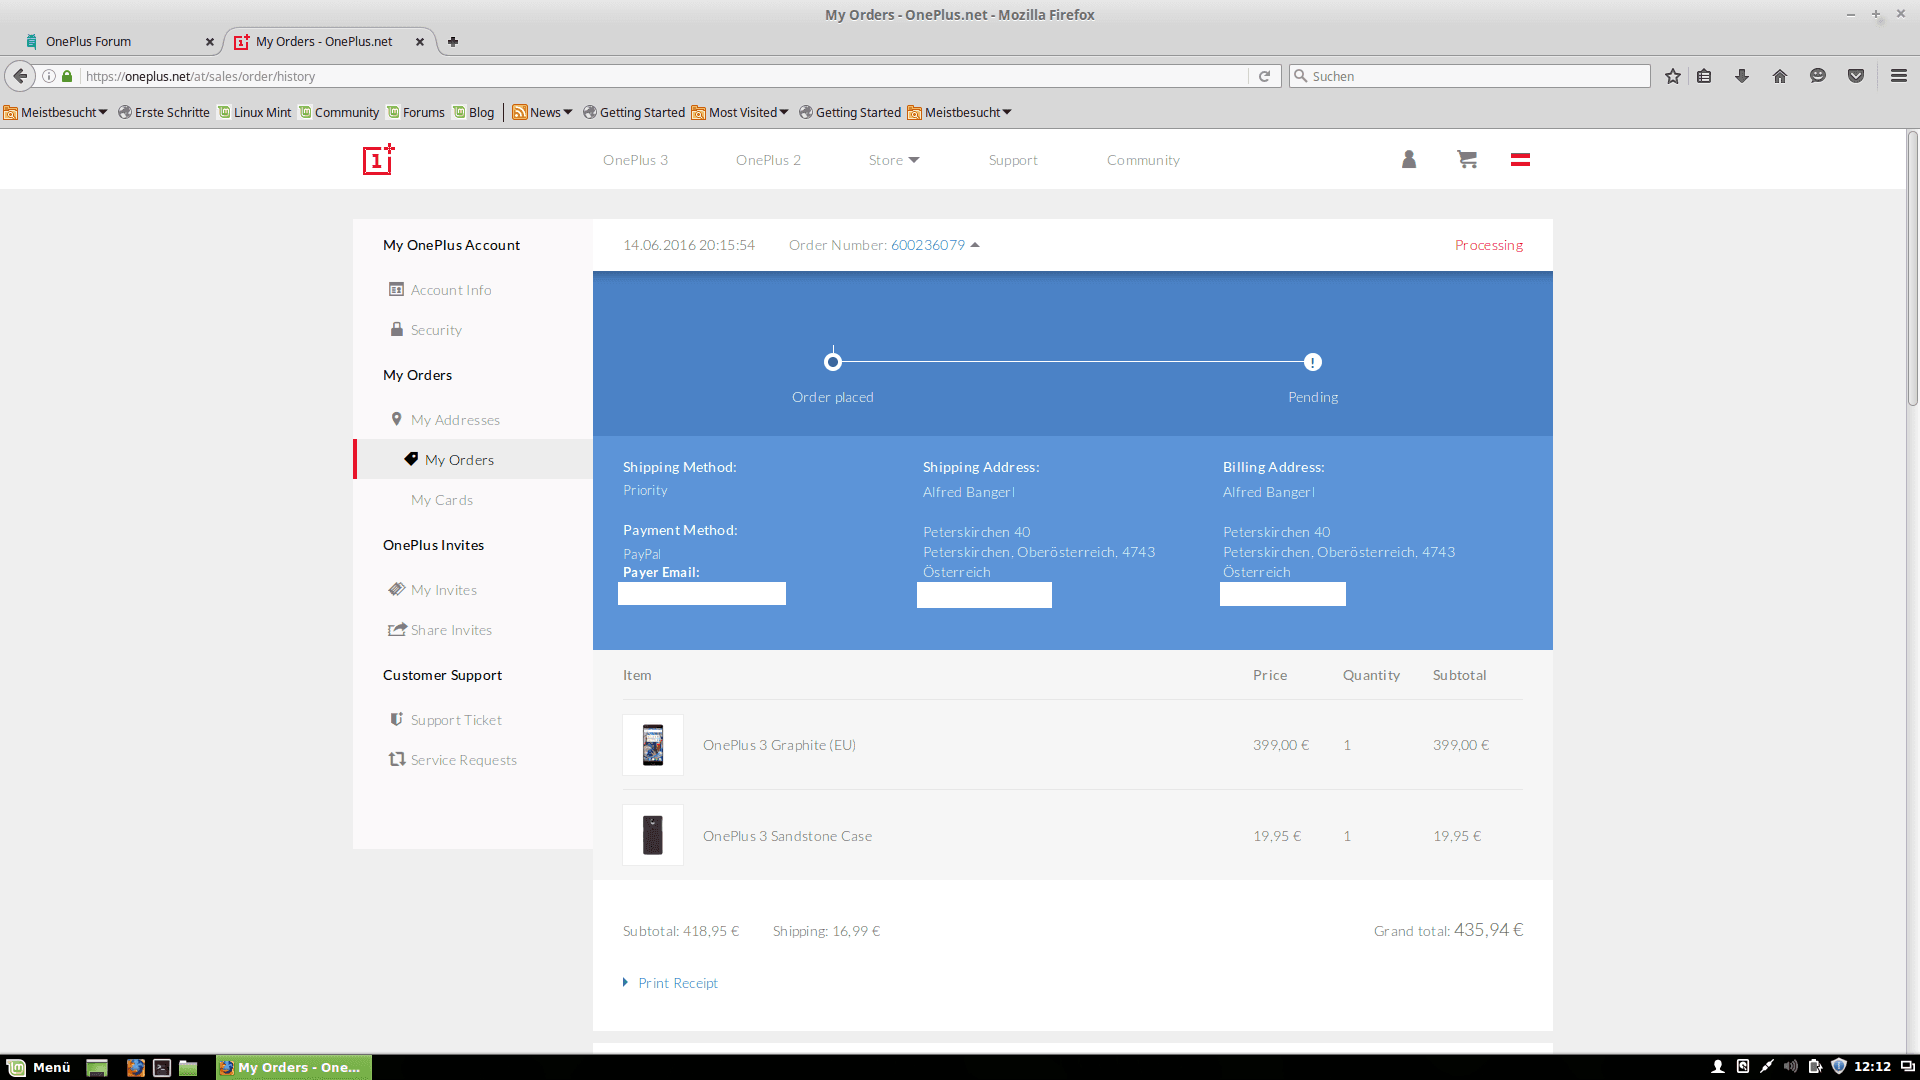Click the URL address bar
The image size is (1920, 1080).
tap(660, 76)
